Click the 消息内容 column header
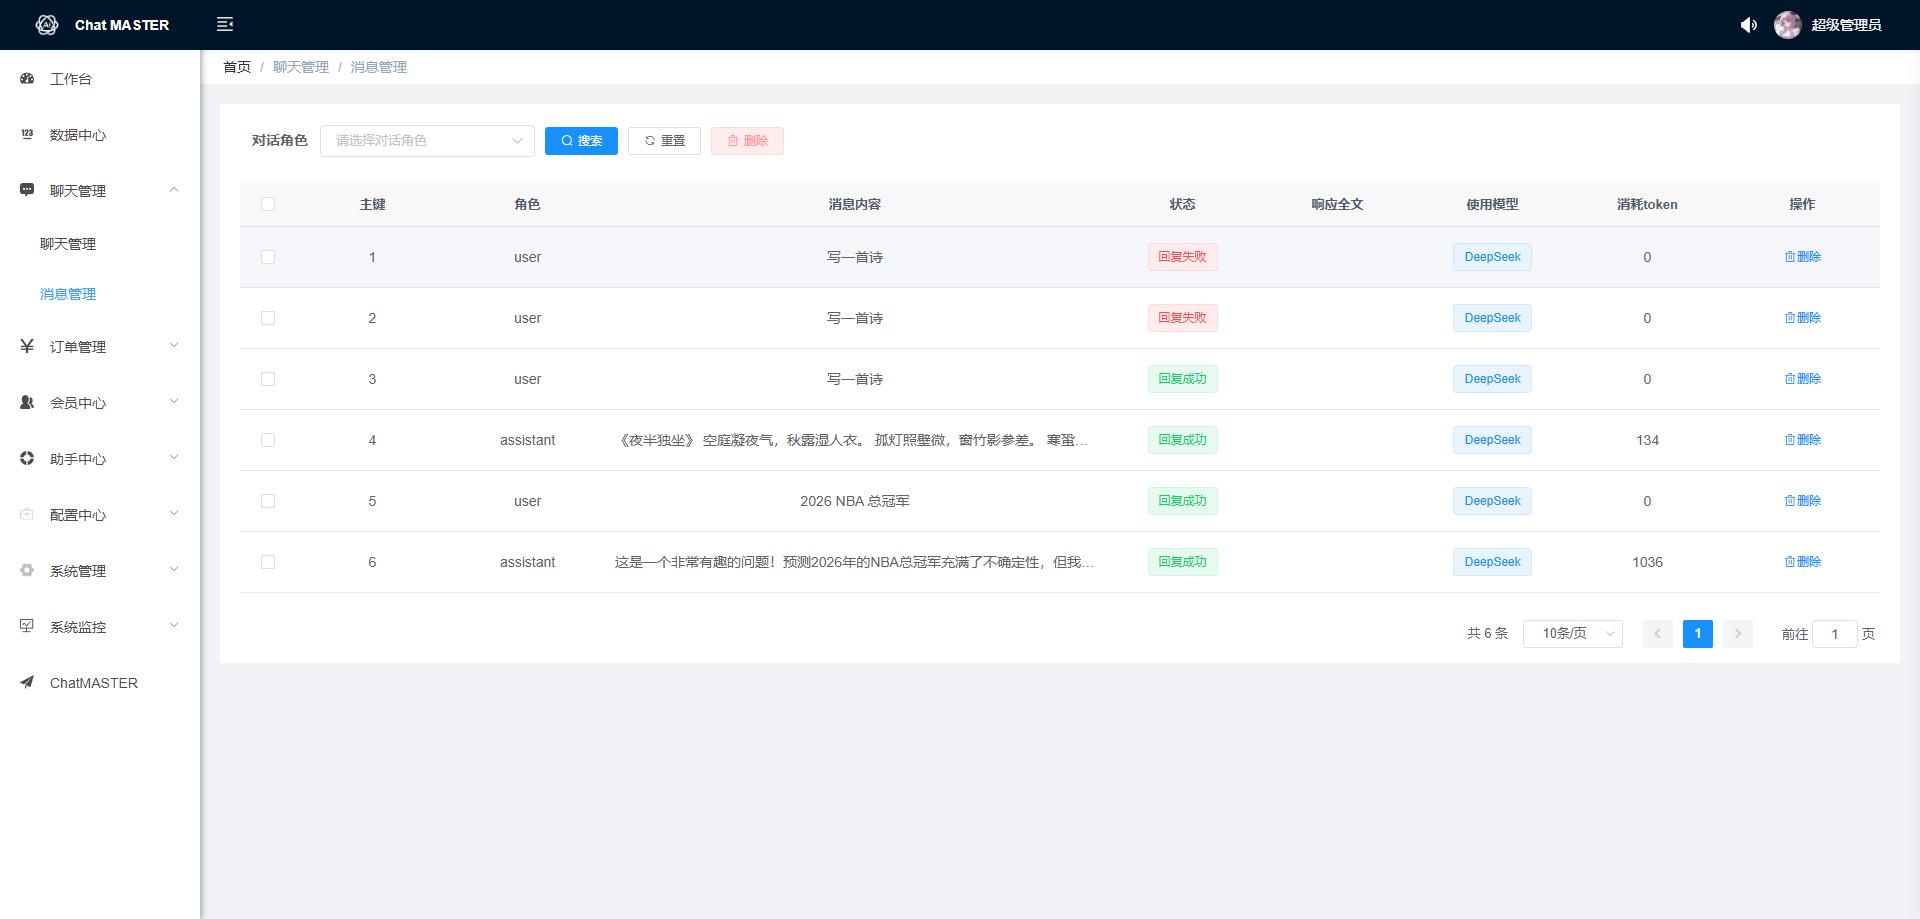This screenshot has height=919, width=1920. 854,204
